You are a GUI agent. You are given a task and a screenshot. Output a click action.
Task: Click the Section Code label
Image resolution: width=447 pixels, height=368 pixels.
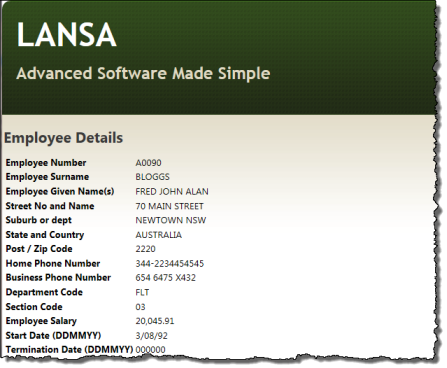coord(34,307)
